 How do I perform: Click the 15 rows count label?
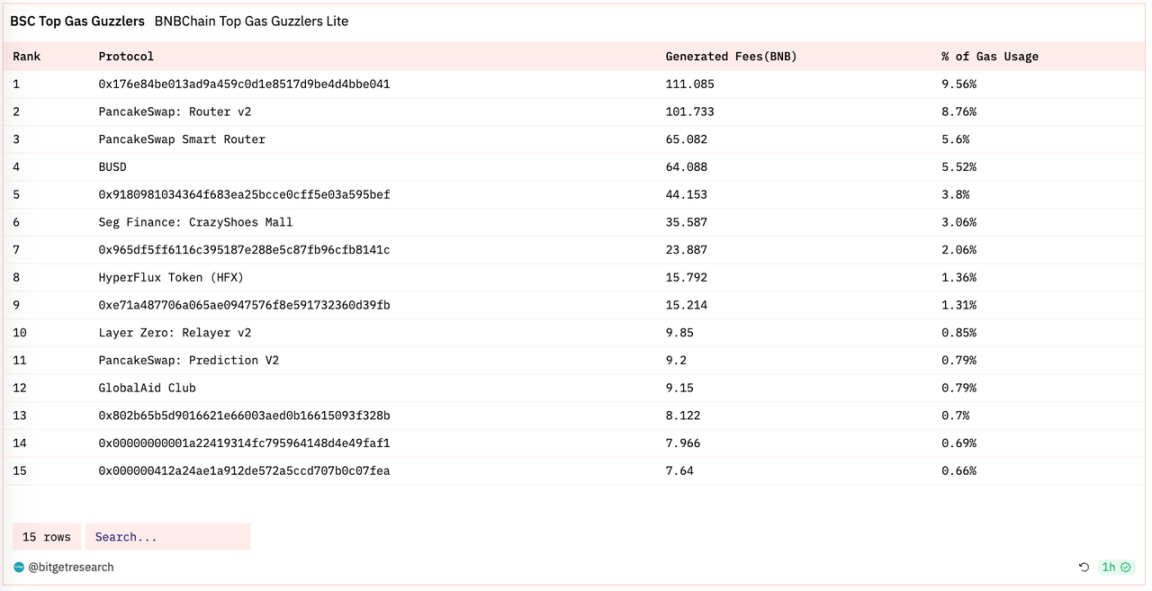(46, 537)
